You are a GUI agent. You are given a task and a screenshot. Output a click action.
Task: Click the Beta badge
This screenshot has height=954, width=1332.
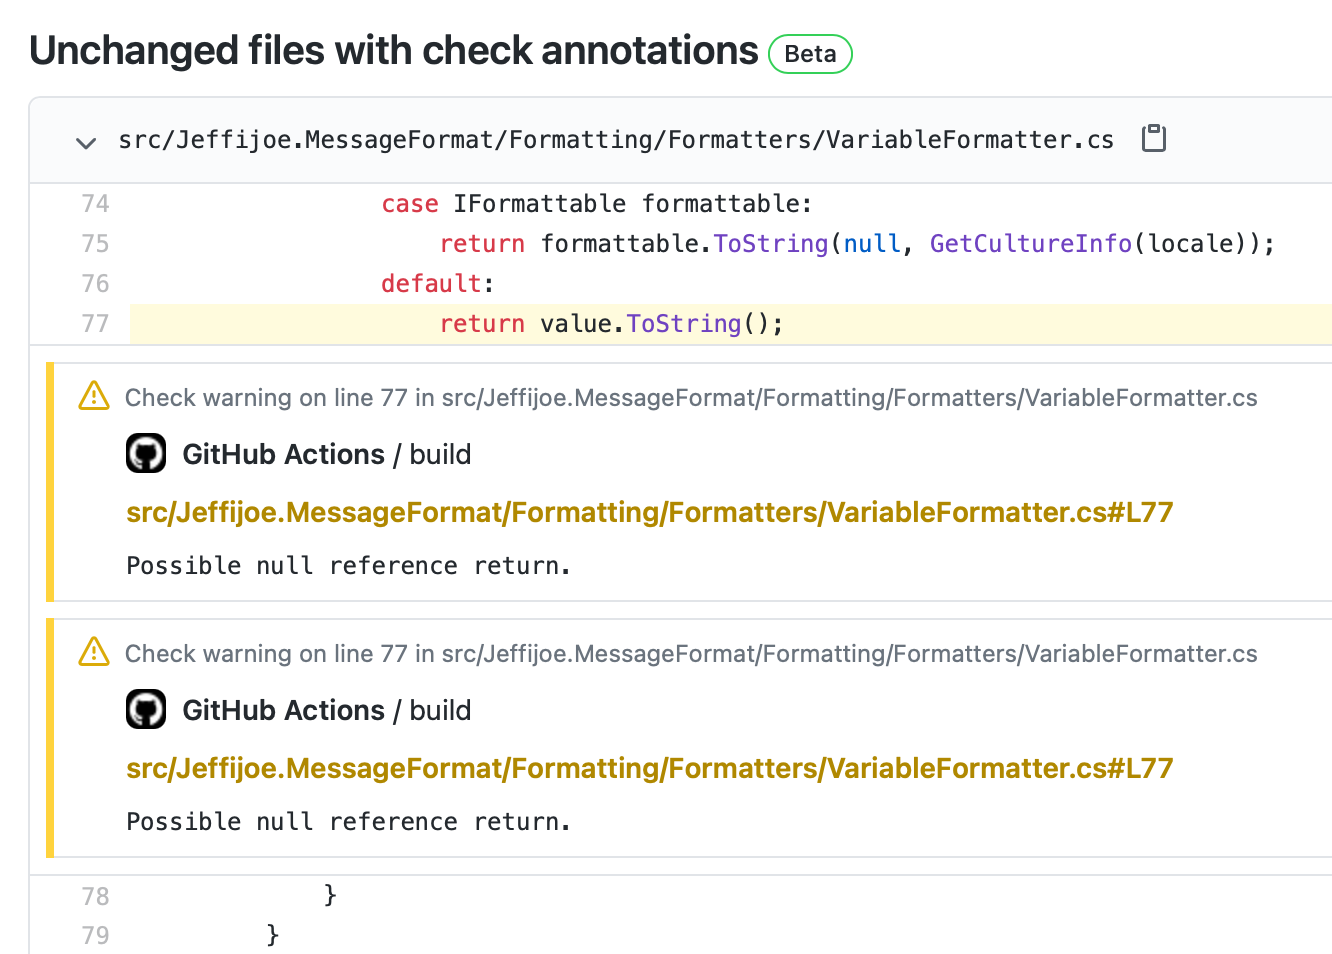(810, 54)
